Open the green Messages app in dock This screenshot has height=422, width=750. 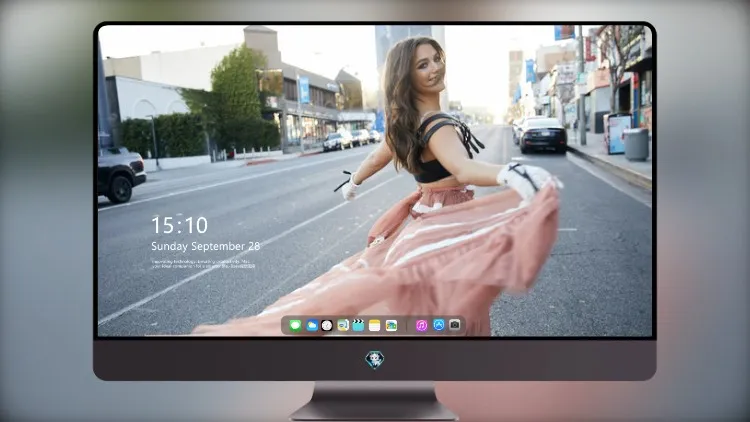(x=295, y=326)
